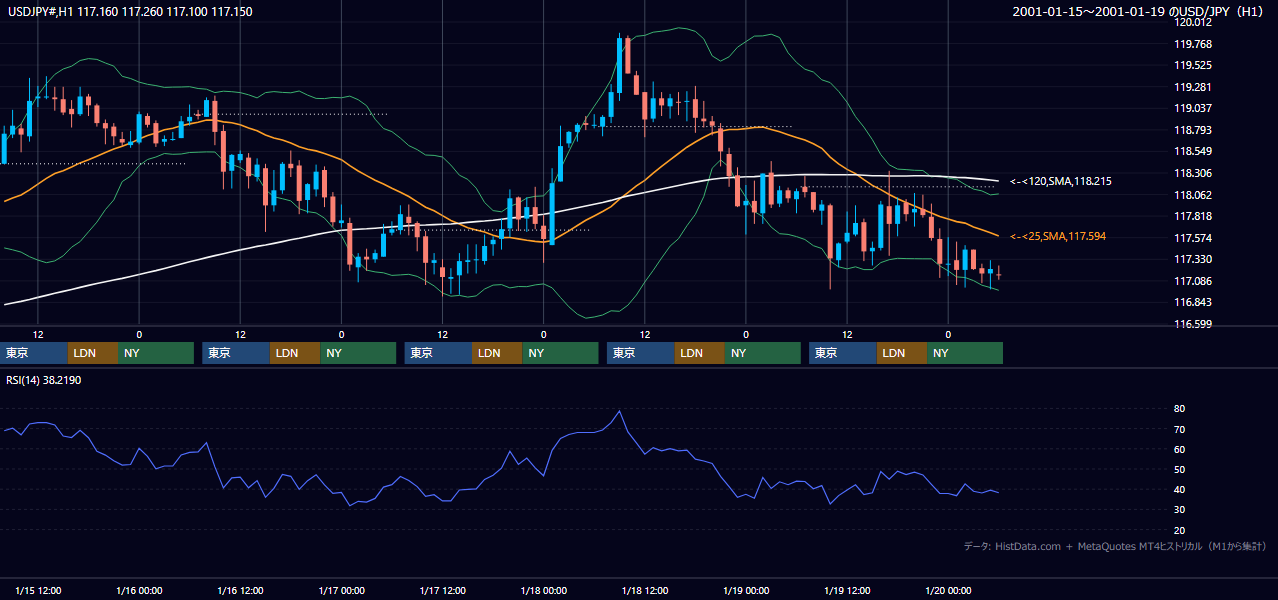Click RSI scale value 60
Image resolution: width=1278 pixels, height=600 pixels.
pyautogui.click(x=1179, y=449)
